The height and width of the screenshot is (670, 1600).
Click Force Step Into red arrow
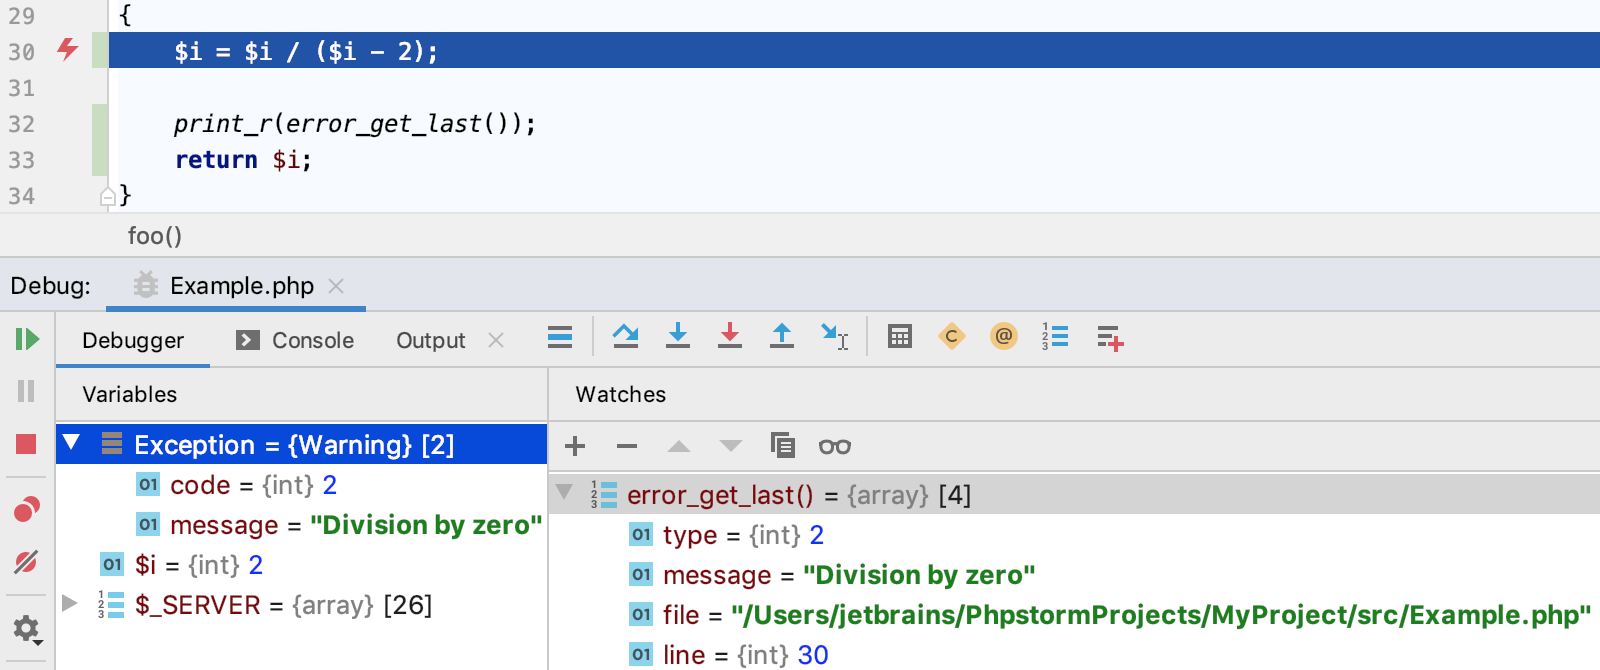tap(730, 336)
